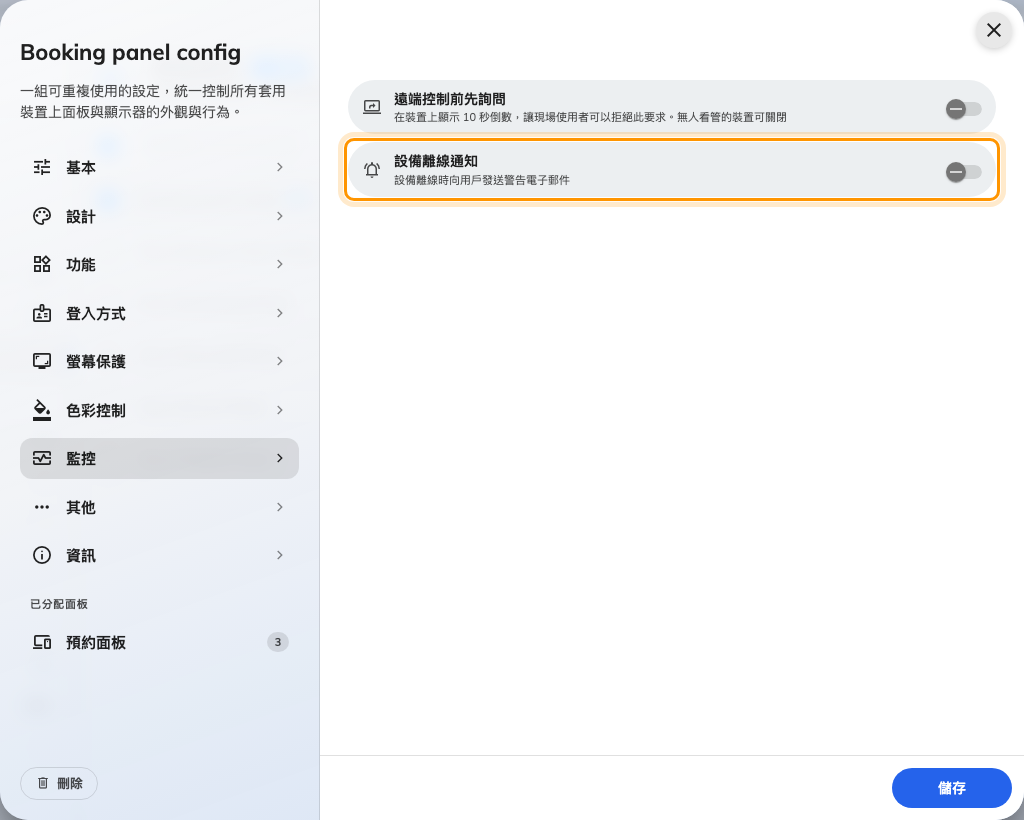Click the info circle icon beside 資訊

[x=42, y=555]
